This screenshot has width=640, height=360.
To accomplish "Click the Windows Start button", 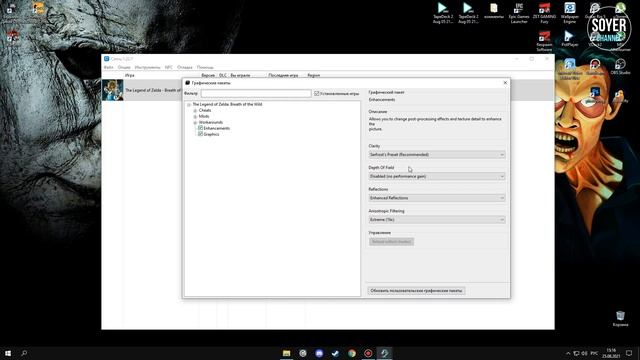I will pos(8,353).
